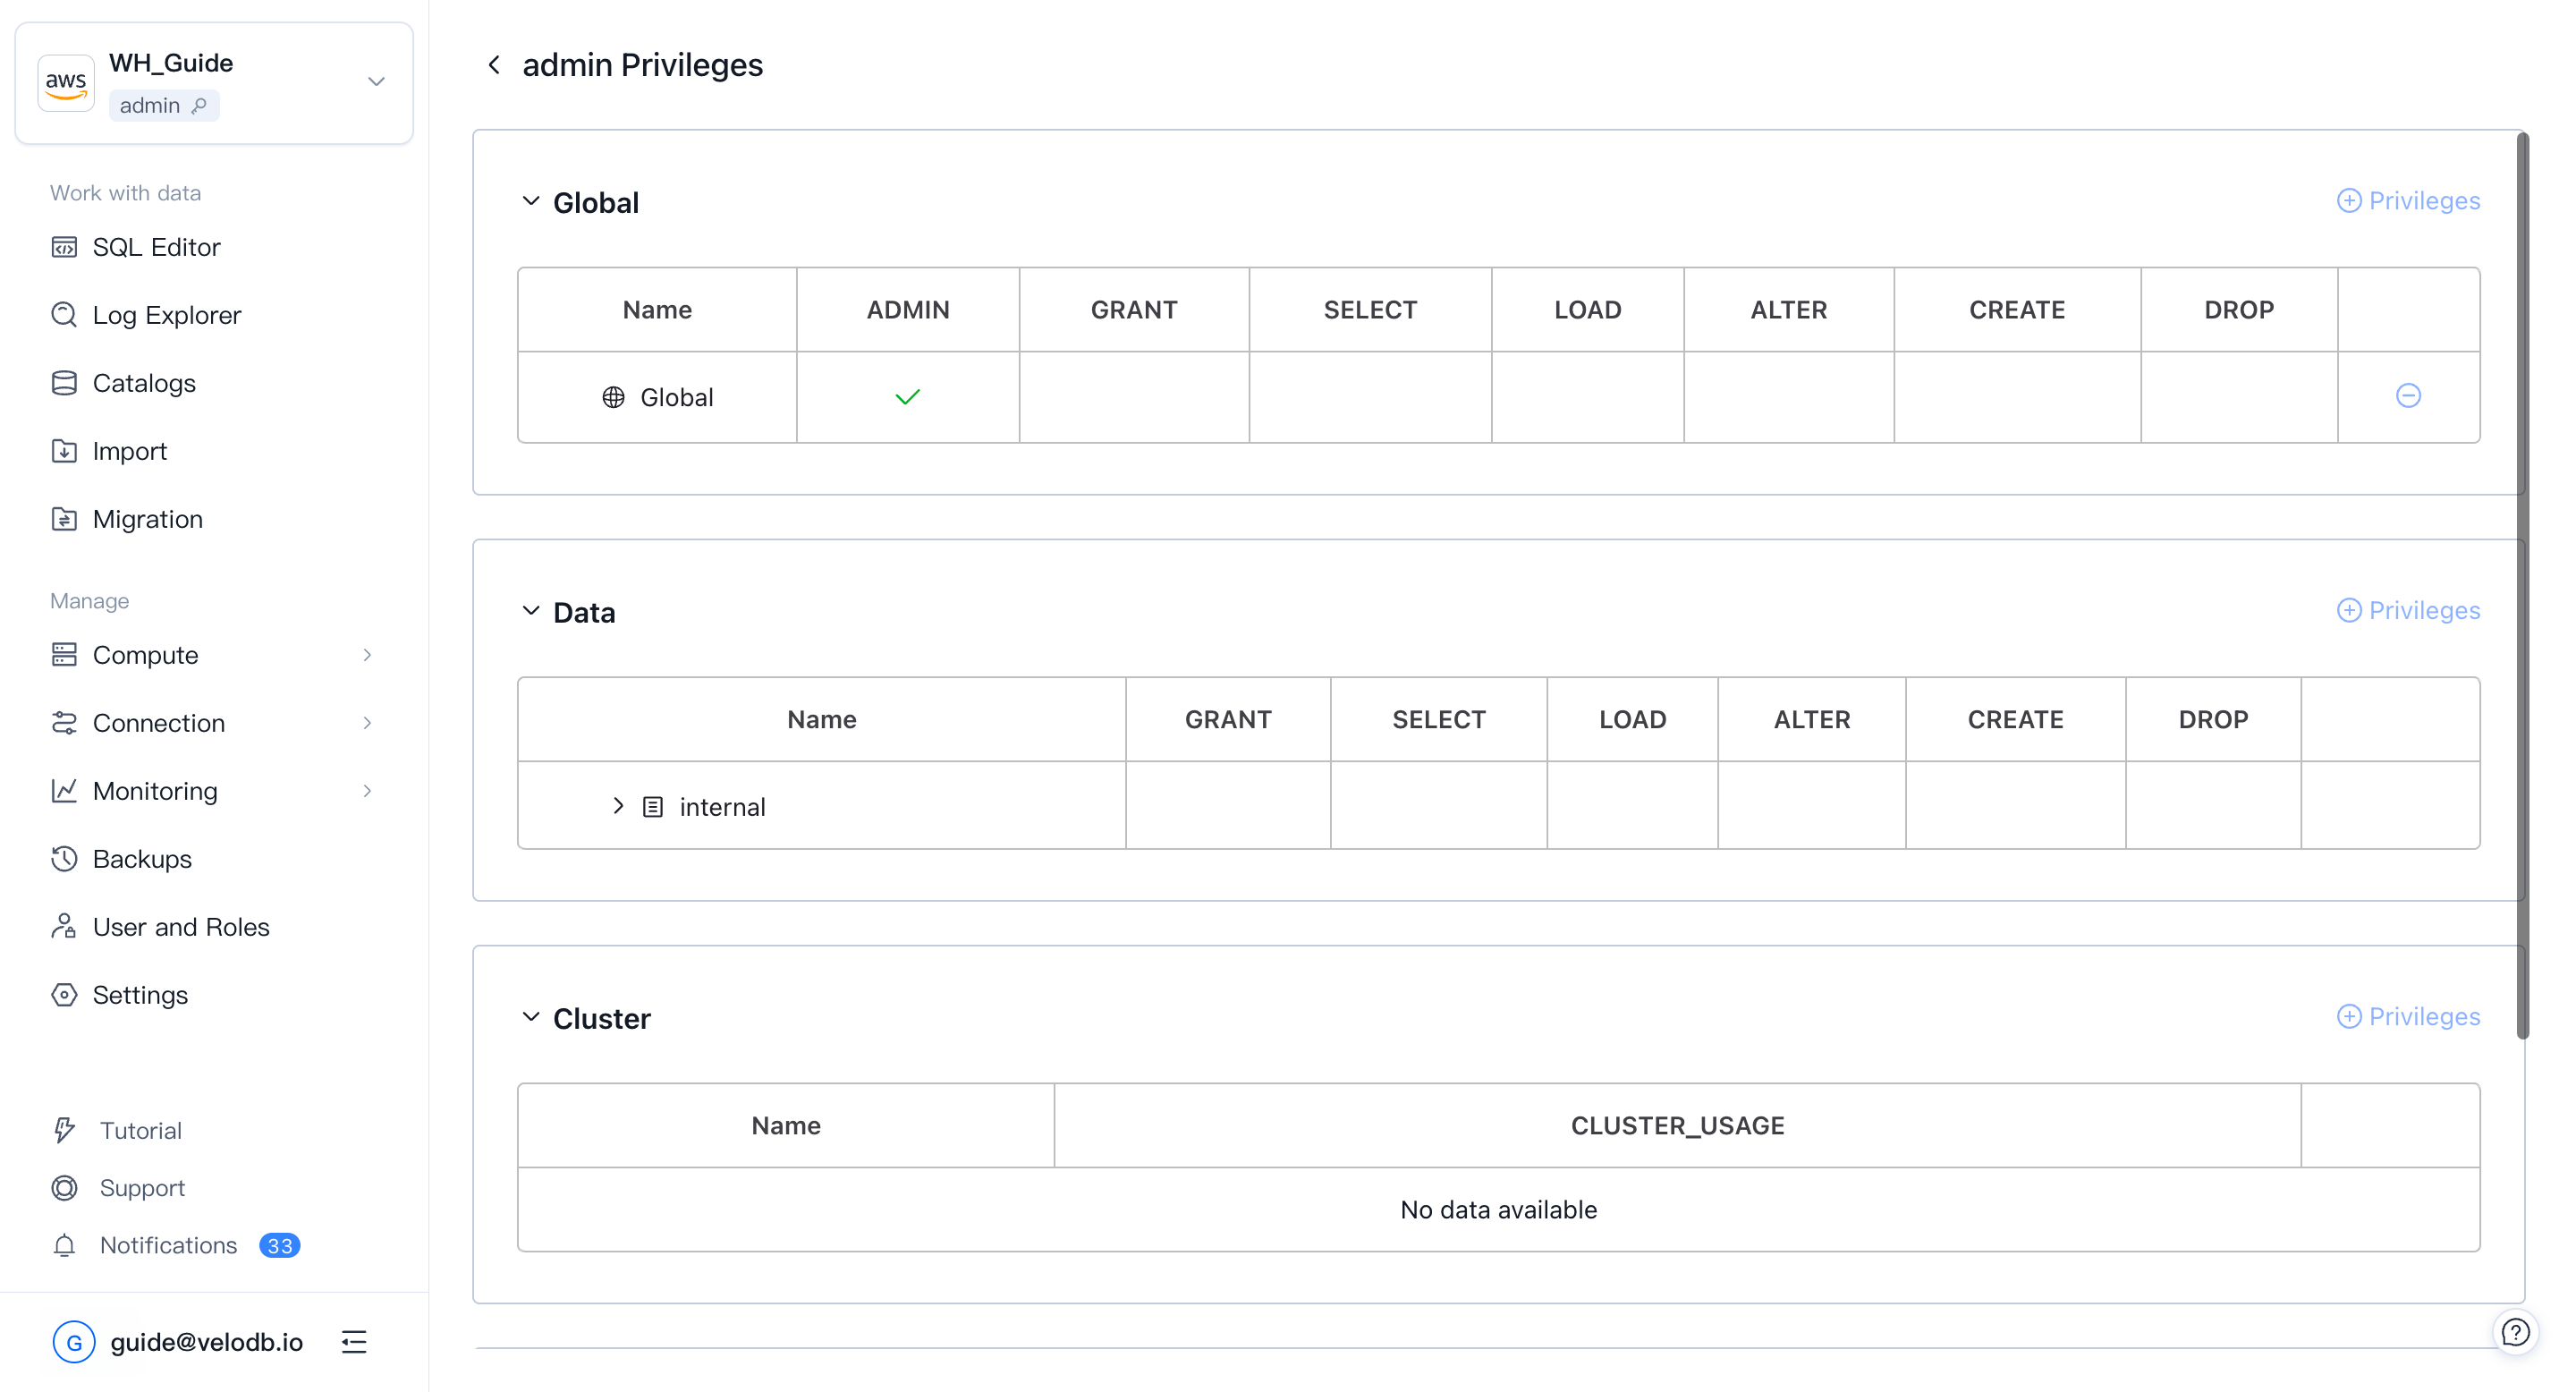2576x1392 pixels.
Task: Open the WH_Guide warehouse switcher dropdown
Action: point(375,82)
